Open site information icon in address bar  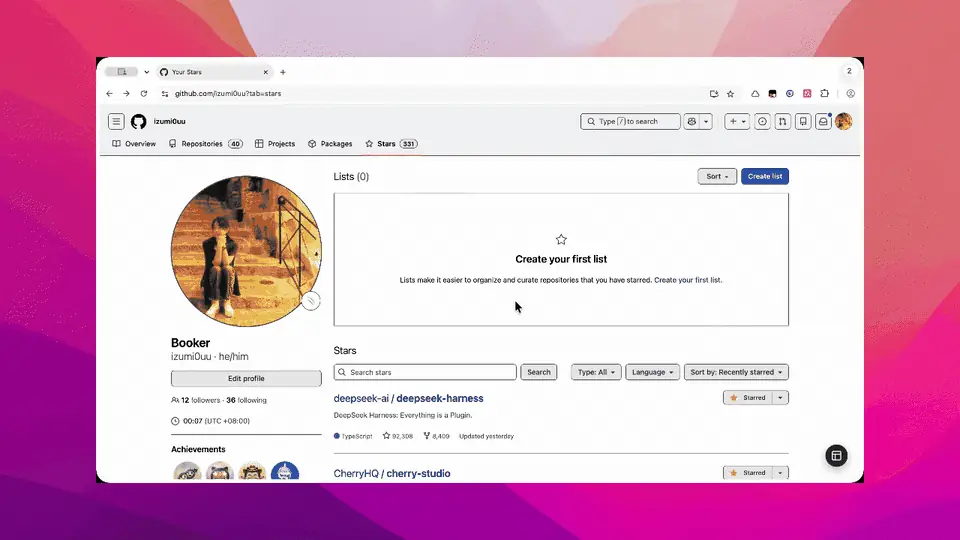[165, 94]
